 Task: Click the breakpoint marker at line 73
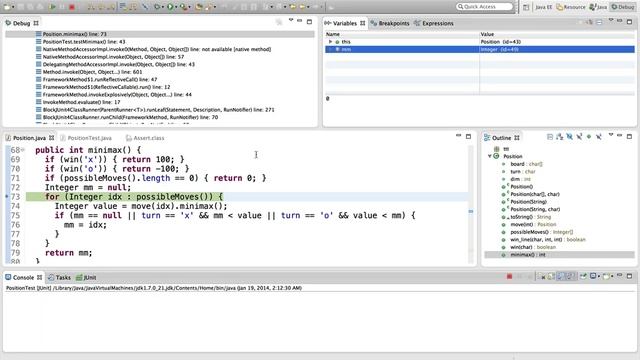click(x=7, y=196)
